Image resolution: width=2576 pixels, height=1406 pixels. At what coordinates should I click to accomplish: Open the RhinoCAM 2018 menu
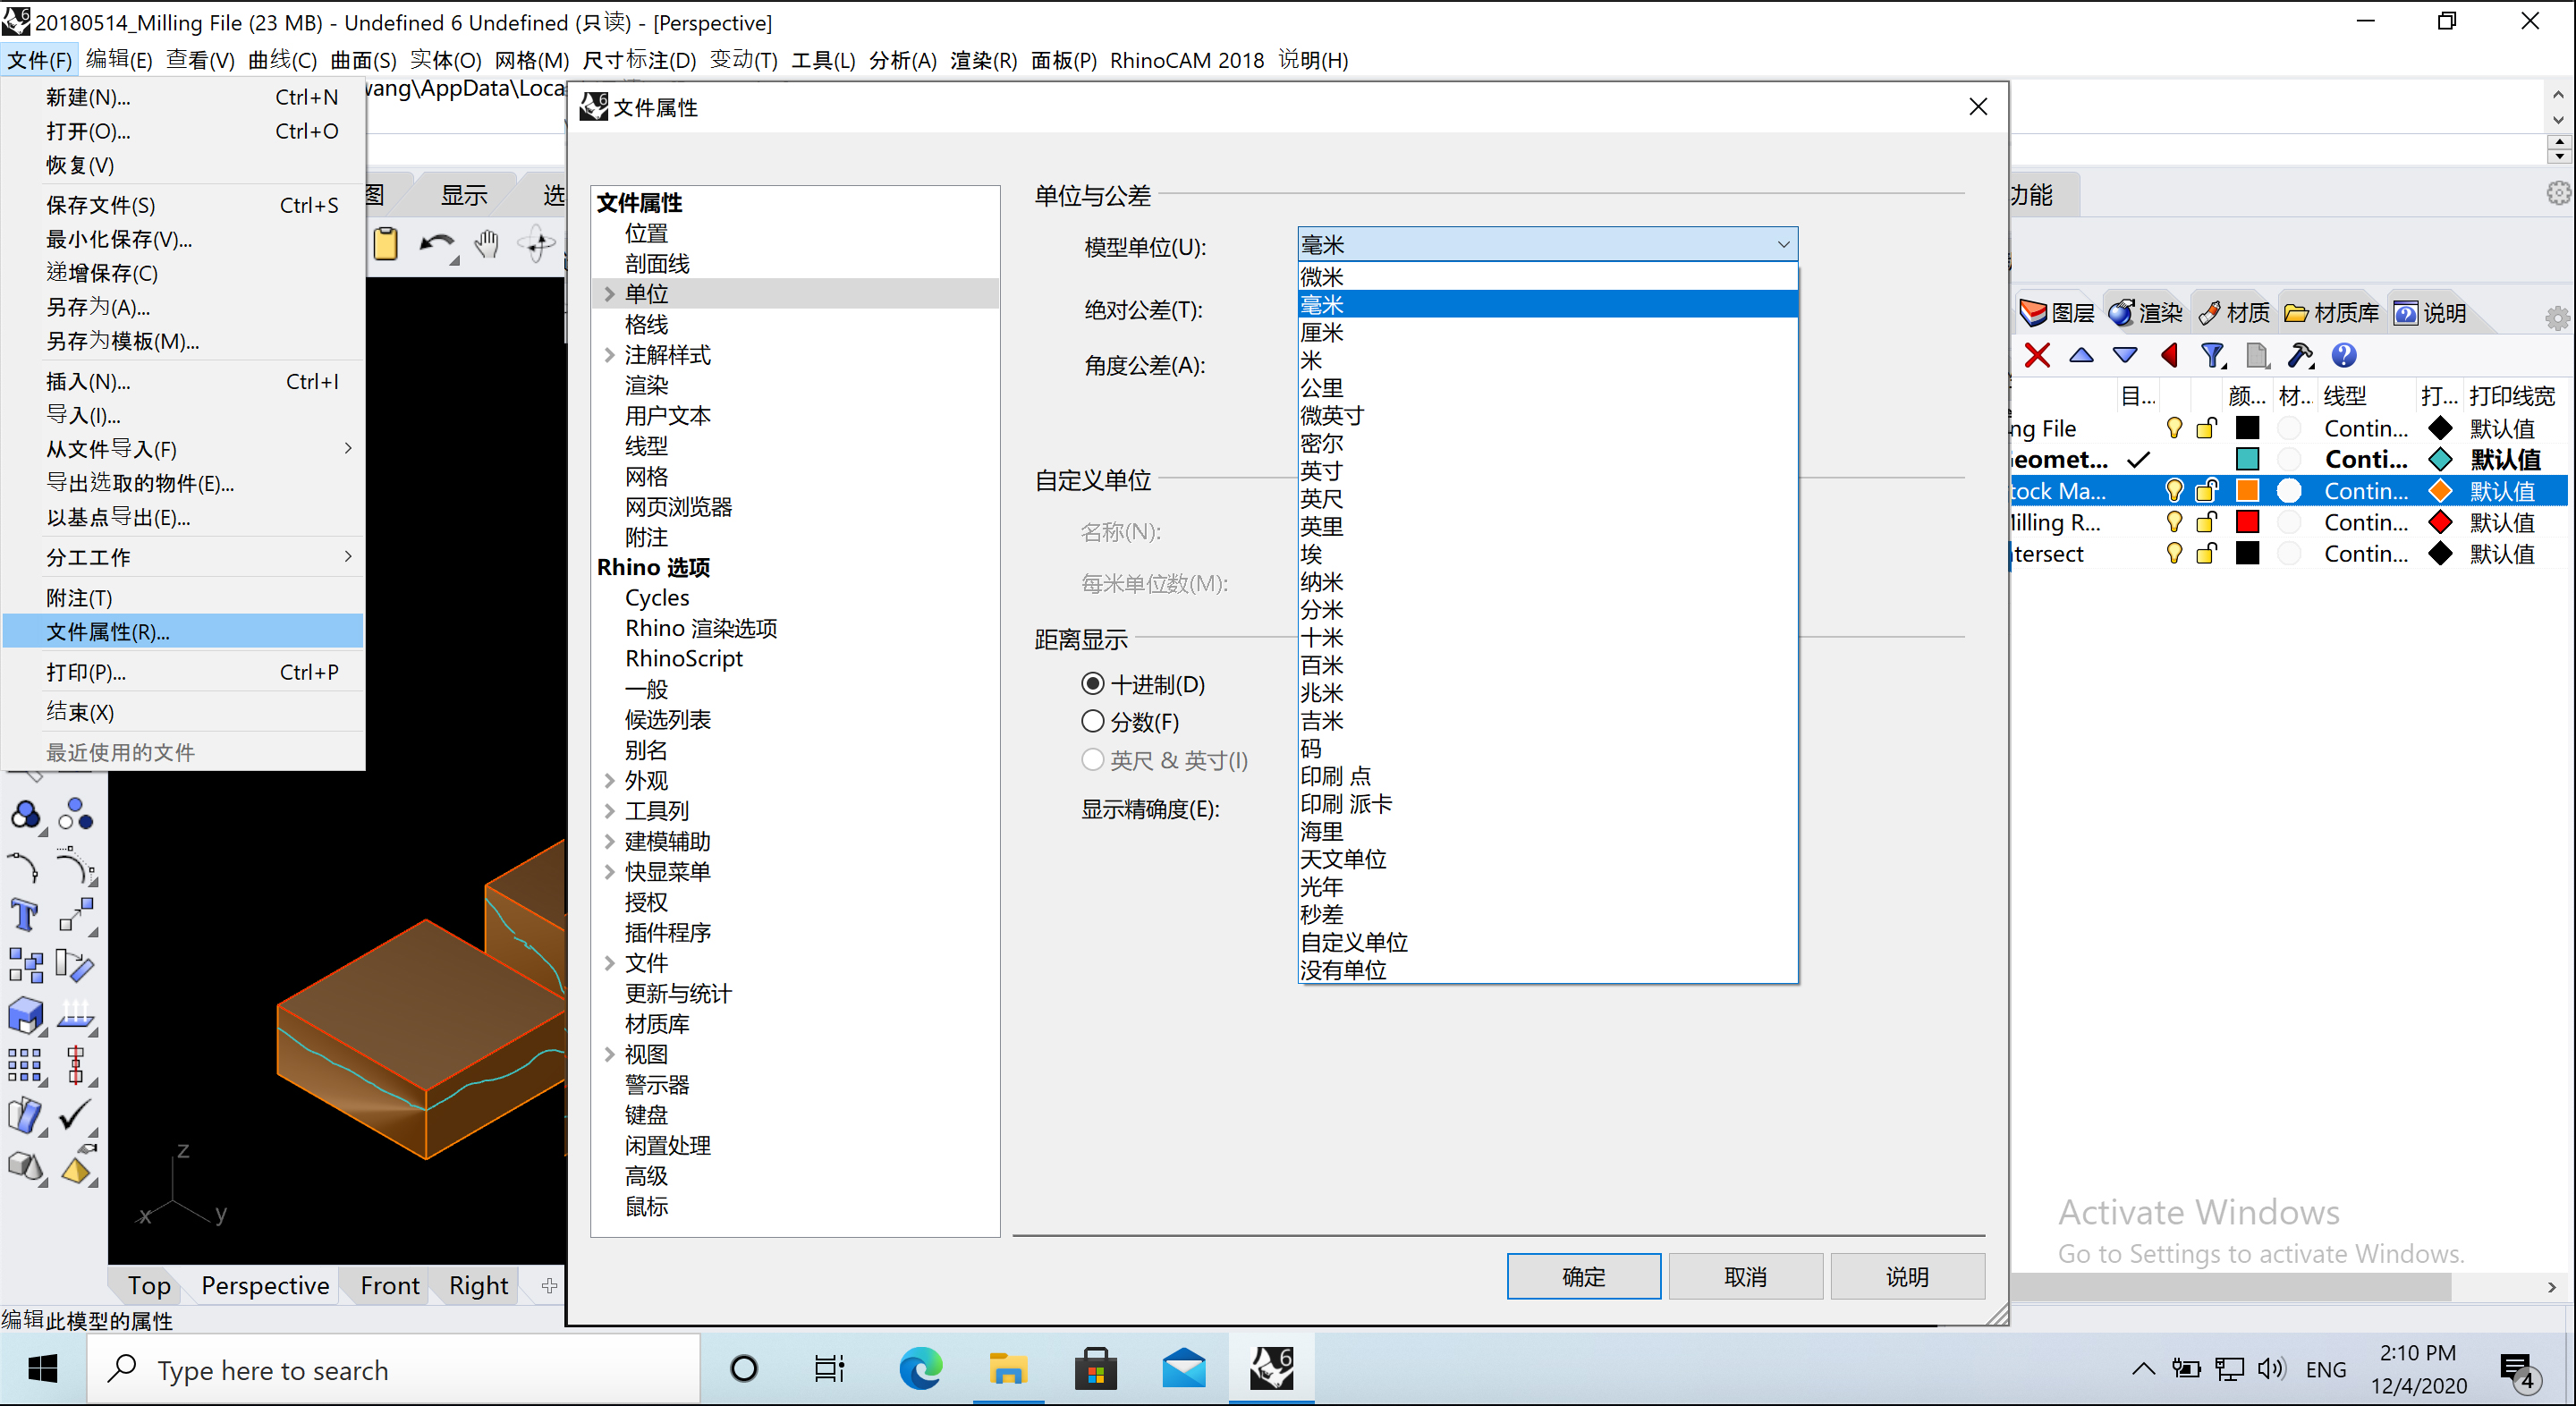point(1187,60)
